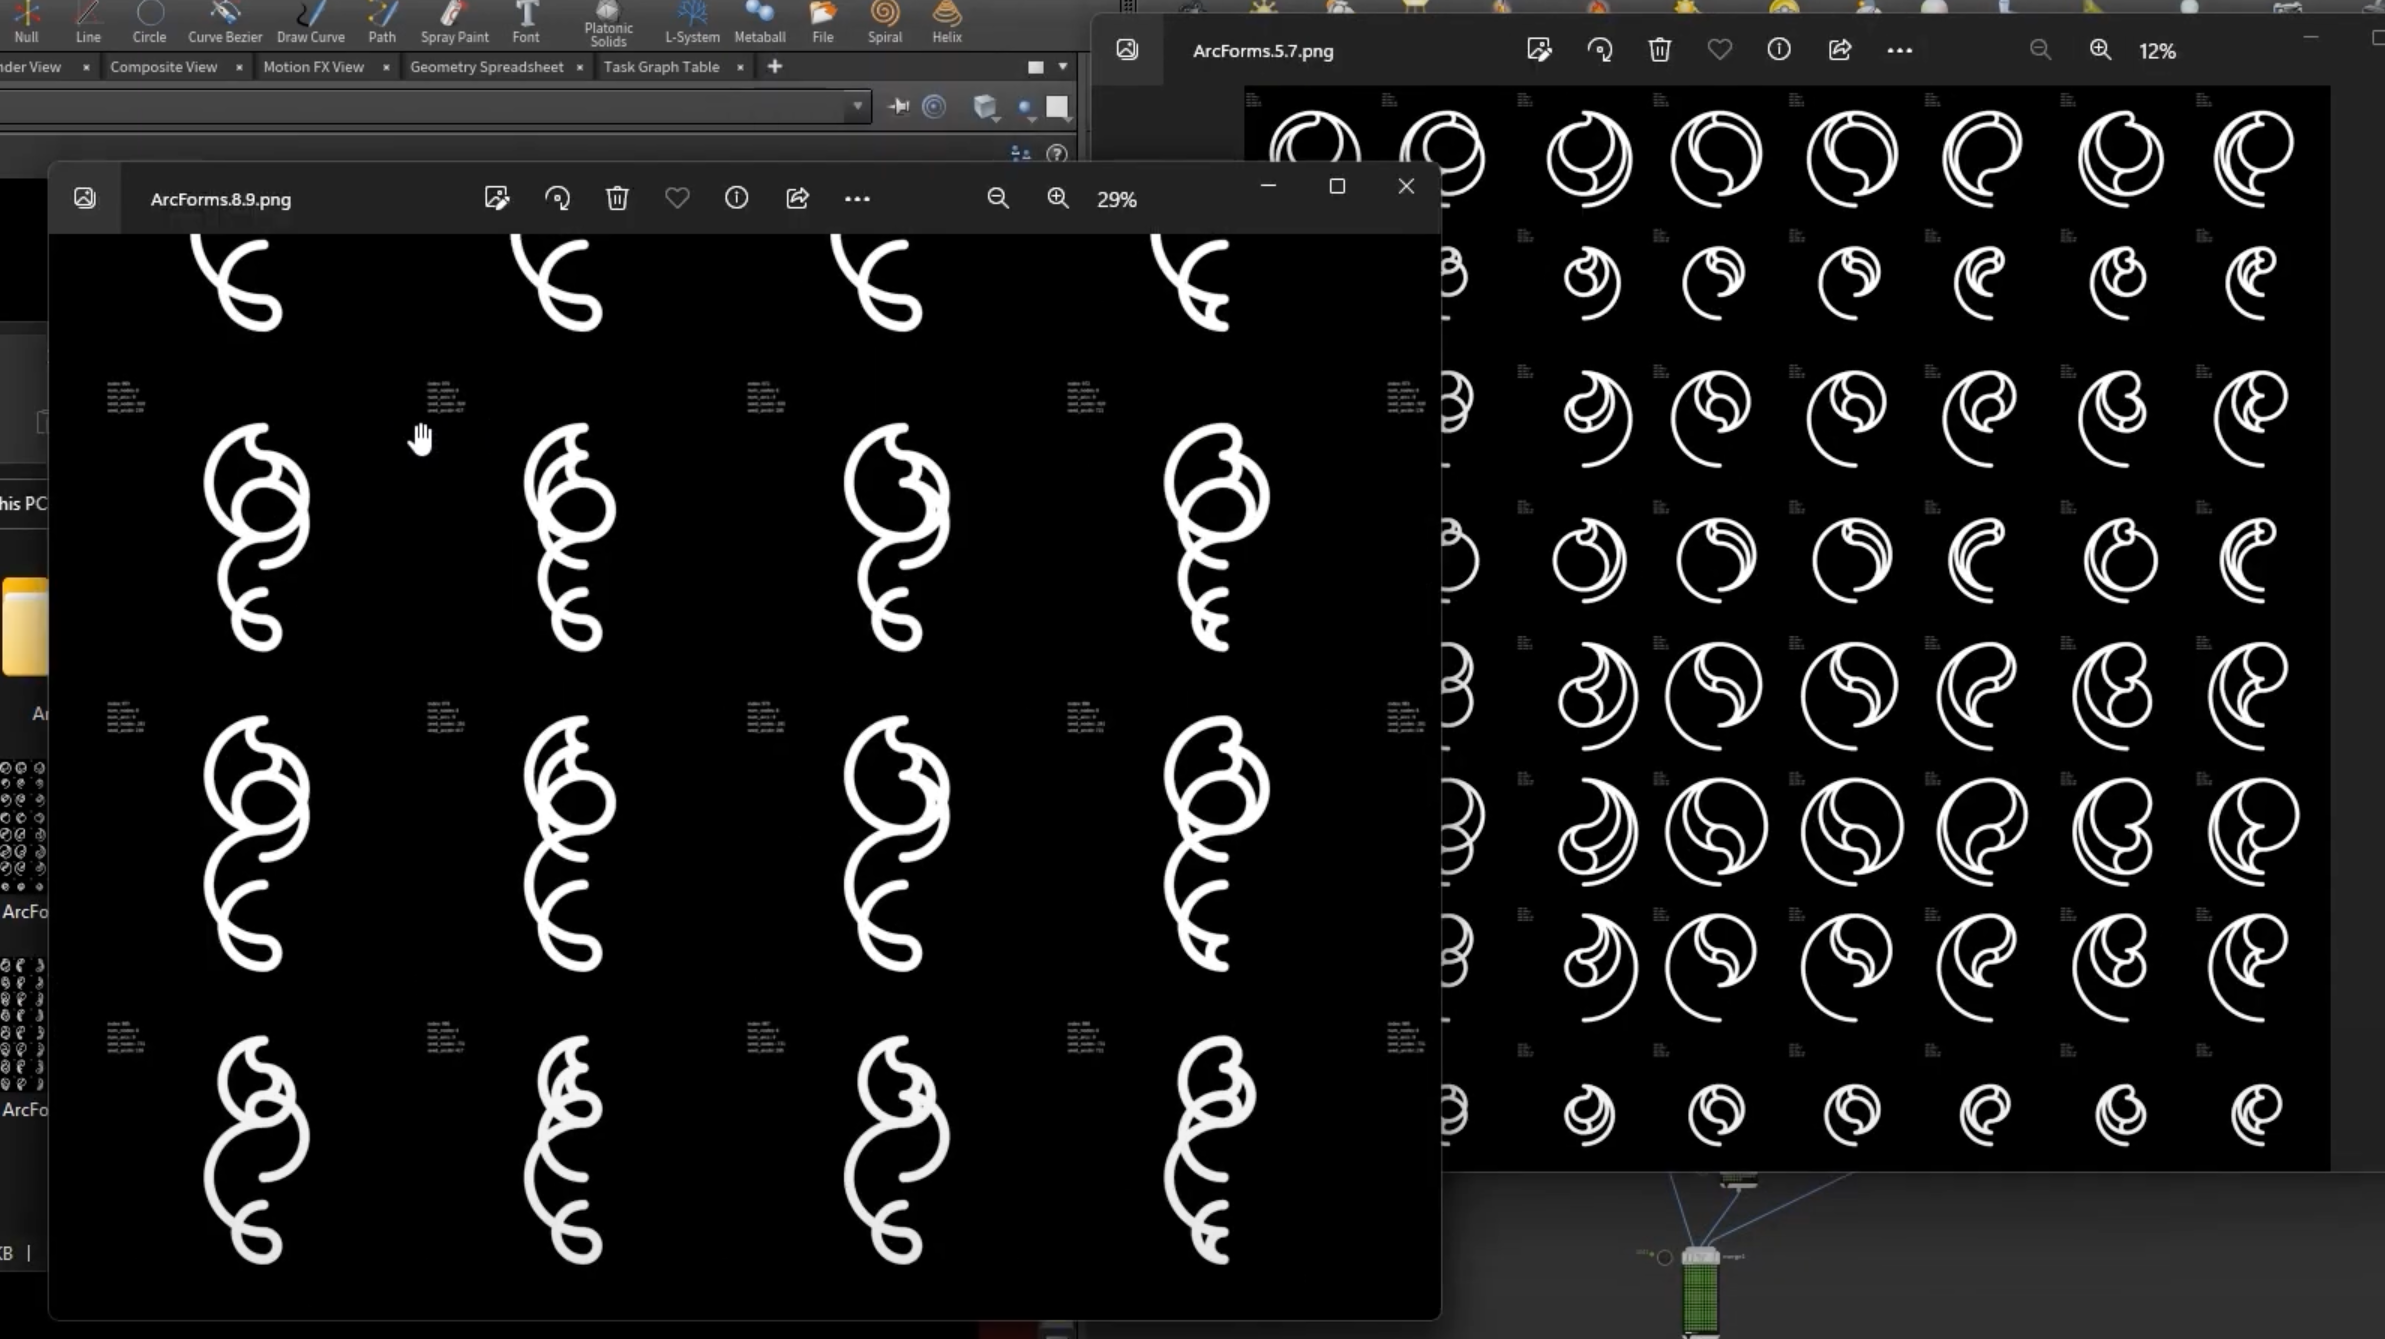
Task: Select the Metaball shelf tool
Action: pos(759,22)
